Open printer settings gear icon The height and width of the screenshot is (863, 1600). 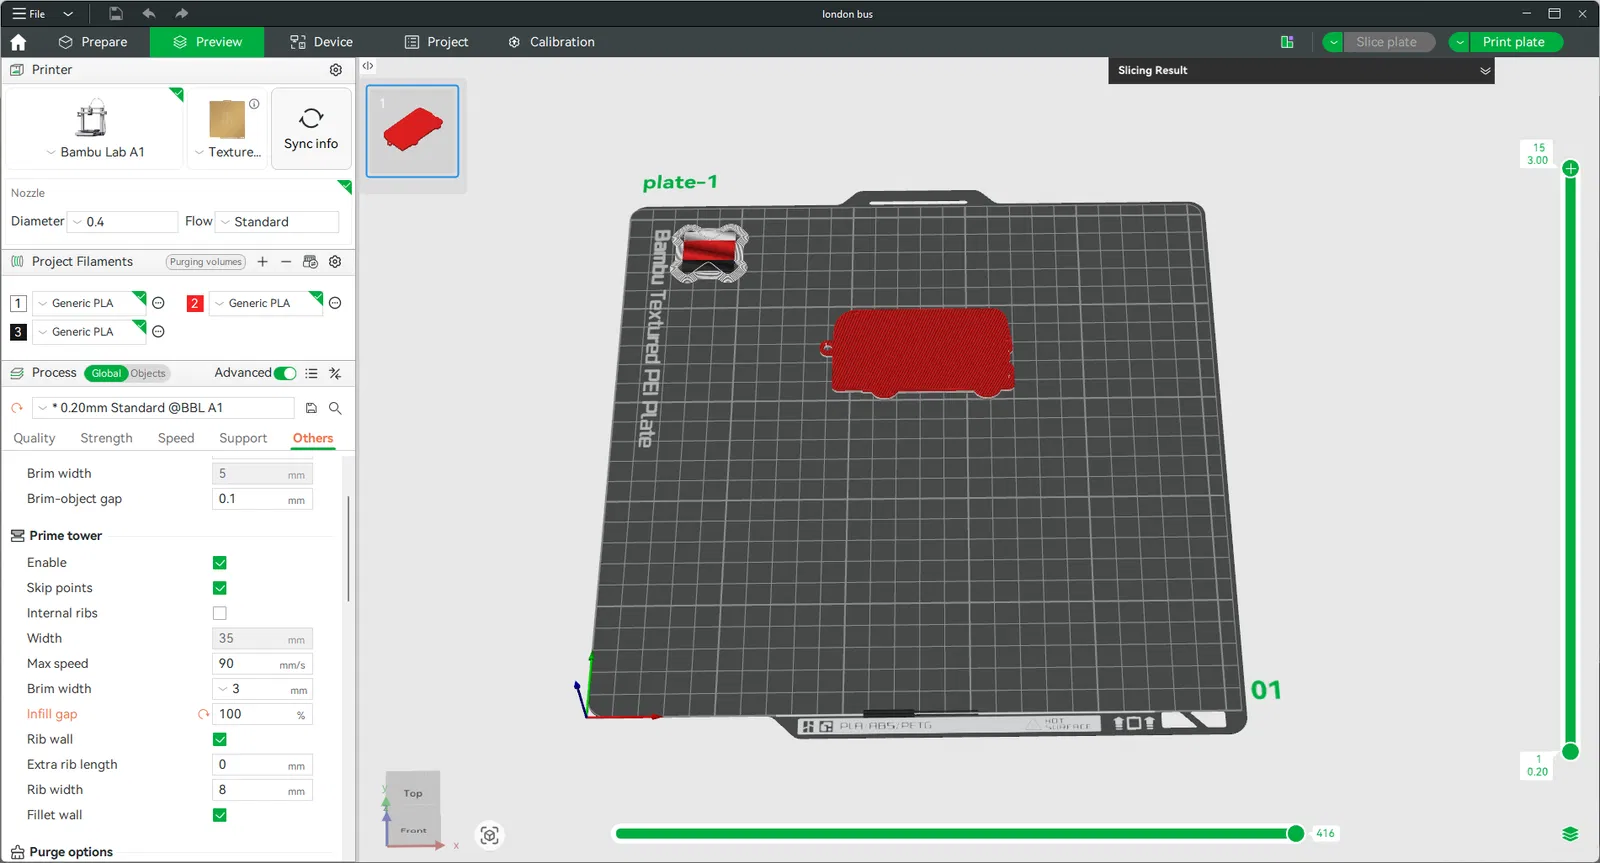click(x=336, y=70)
